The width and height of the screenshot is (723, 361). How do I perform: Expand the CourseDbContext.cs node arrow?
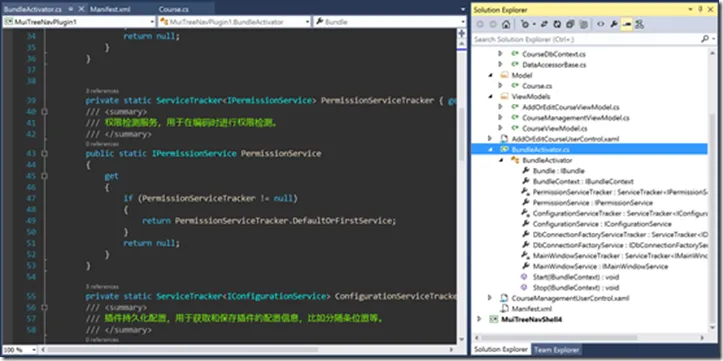coord(501,54)
